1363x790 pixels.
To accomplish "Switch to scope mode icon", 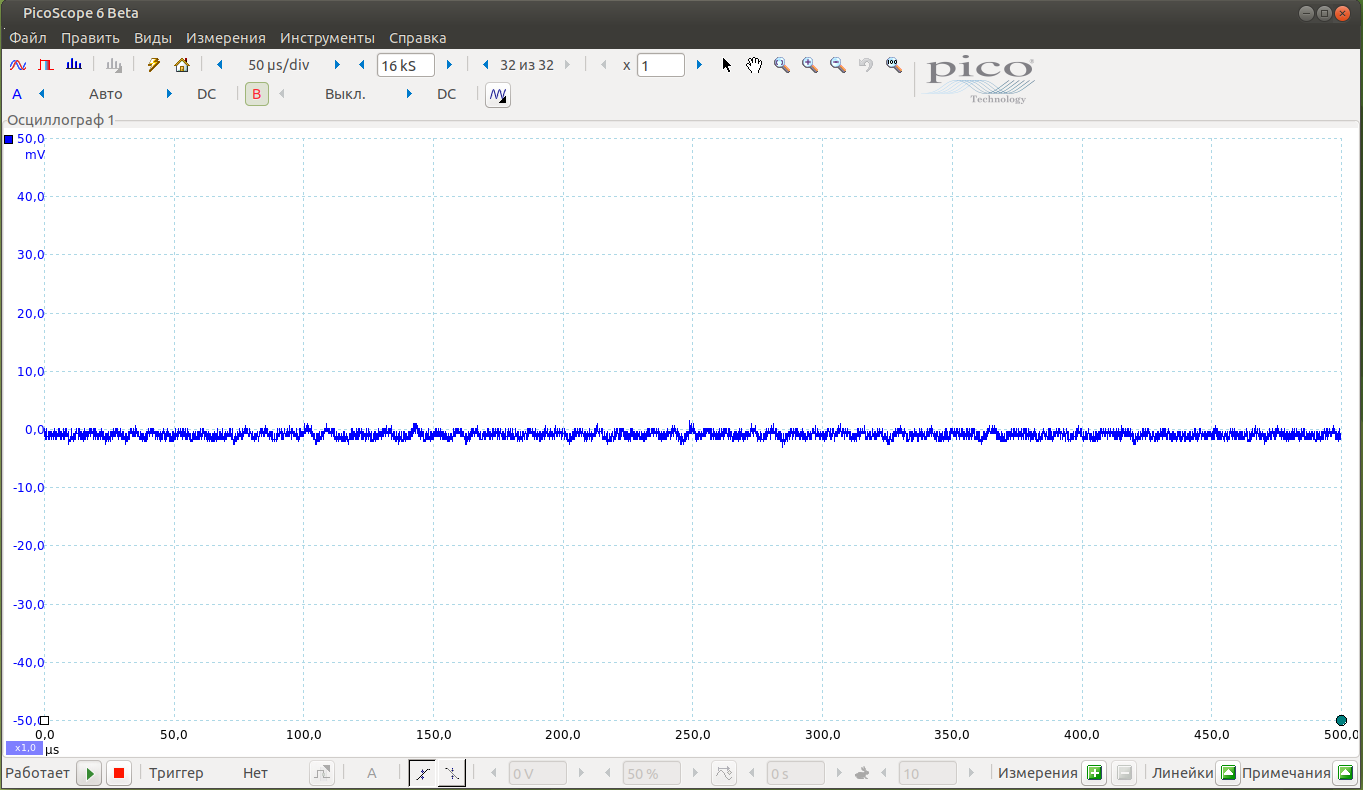I will pos(17,65).
